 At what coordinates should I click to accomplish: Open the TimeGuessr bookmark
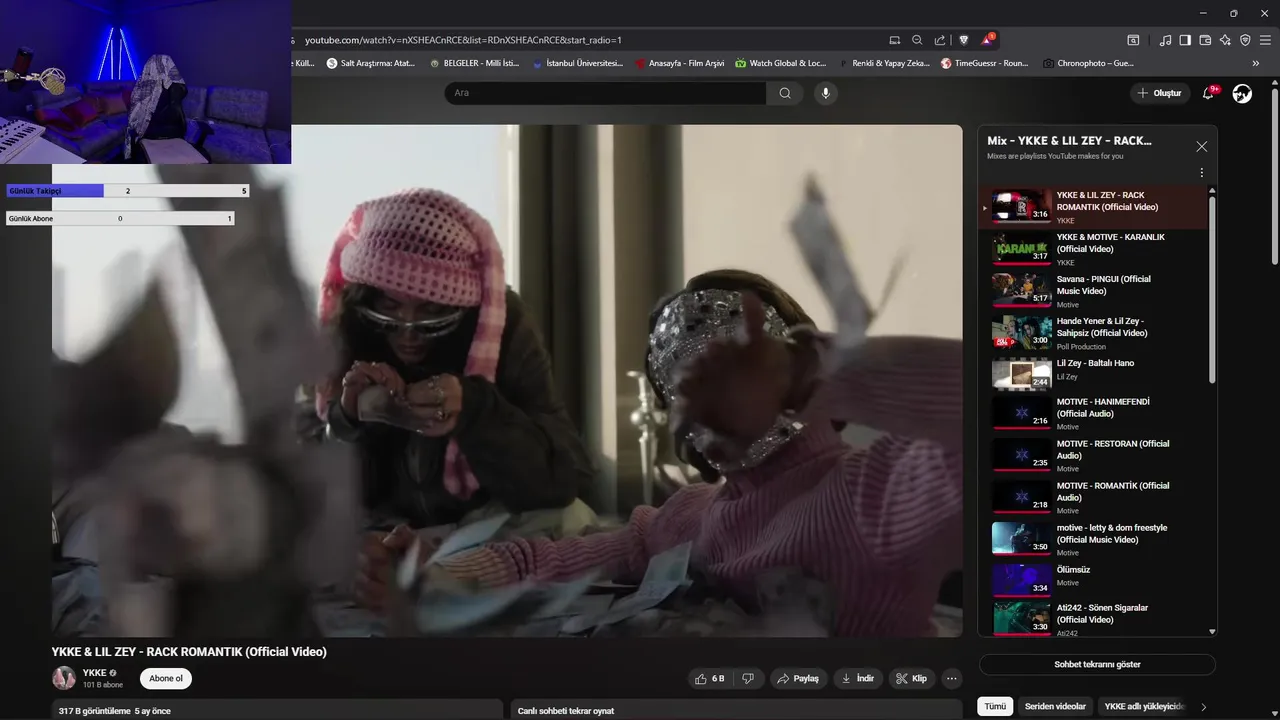pos(984,63)
